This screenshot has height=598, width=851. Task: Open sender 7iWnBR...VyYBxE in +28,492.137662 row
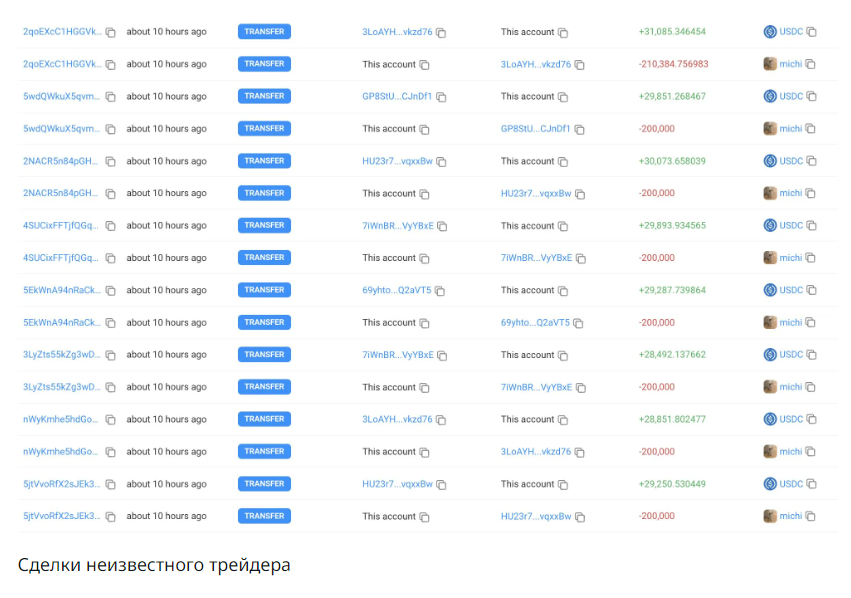coord(398,354)
